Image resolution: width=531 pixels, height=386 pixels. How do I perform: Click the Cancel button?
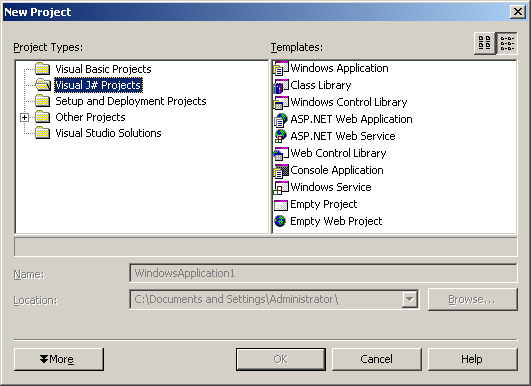click(x=377, y=359)
